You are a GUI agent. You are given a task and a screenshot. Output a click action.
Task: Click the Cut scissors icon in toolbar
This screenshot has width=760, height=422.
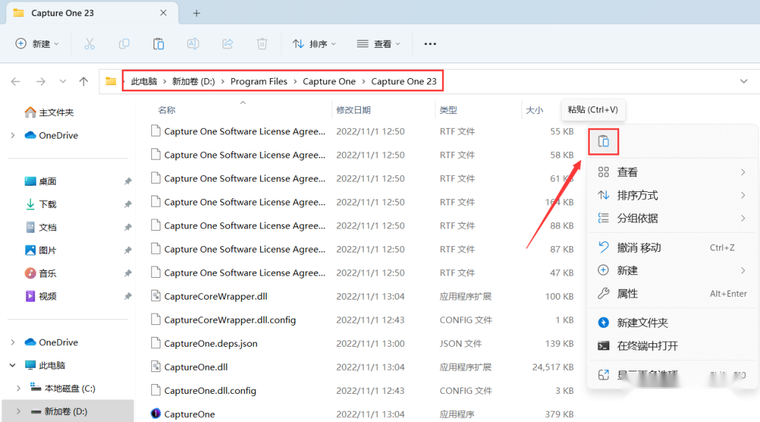[89, 44]
